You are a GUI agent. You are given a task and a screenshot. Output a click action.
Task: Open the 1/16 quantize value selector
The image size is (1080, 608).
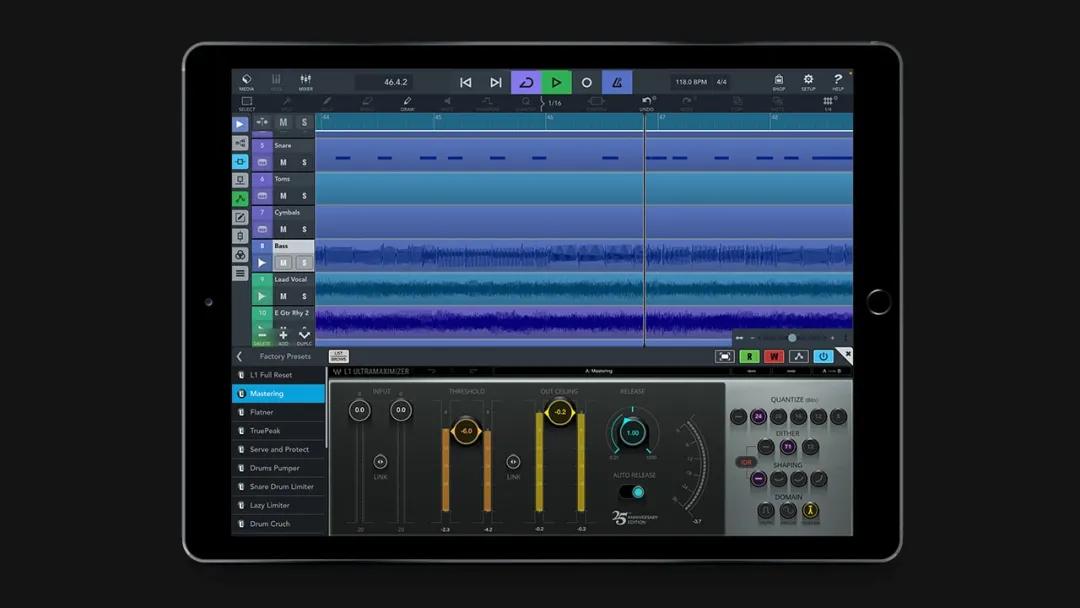tap(554, 103)
